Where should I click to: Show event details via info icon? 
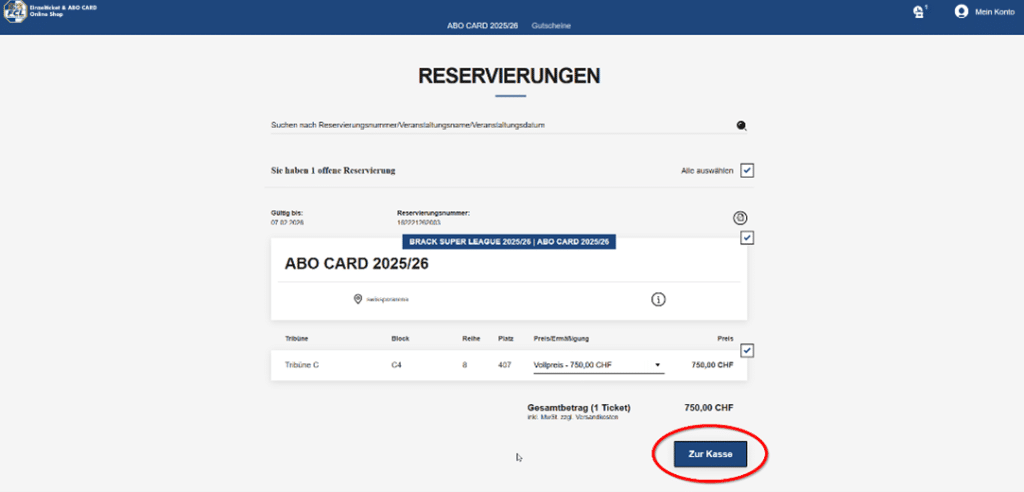tap(658, 299)
